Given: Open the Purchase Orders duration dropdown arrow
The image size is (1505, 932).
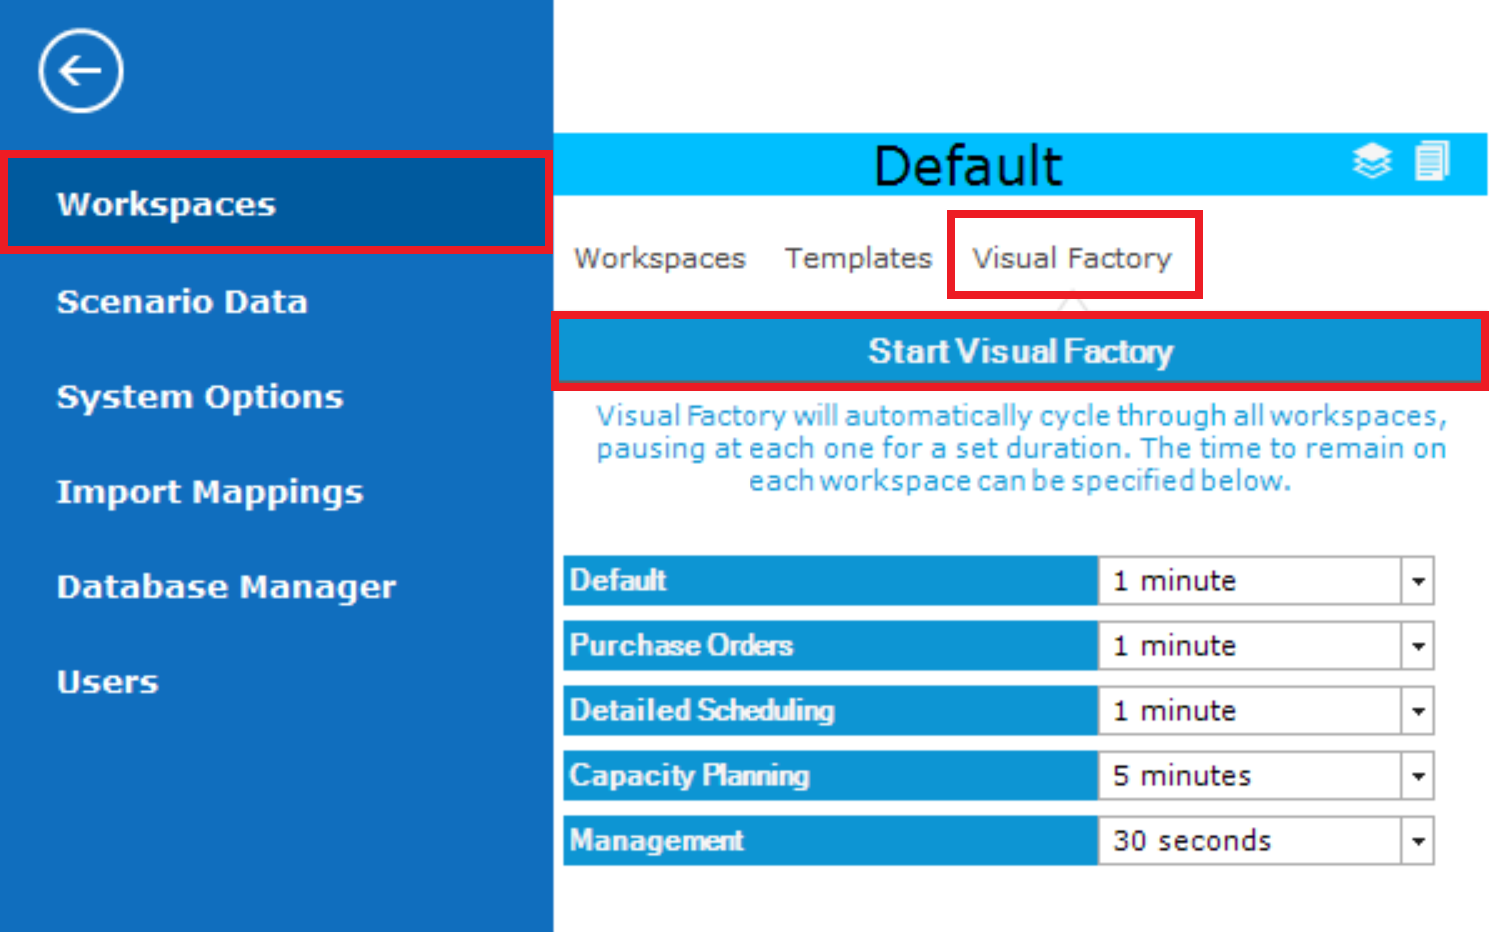Looking at the screenshot, I should (1418, 646).
